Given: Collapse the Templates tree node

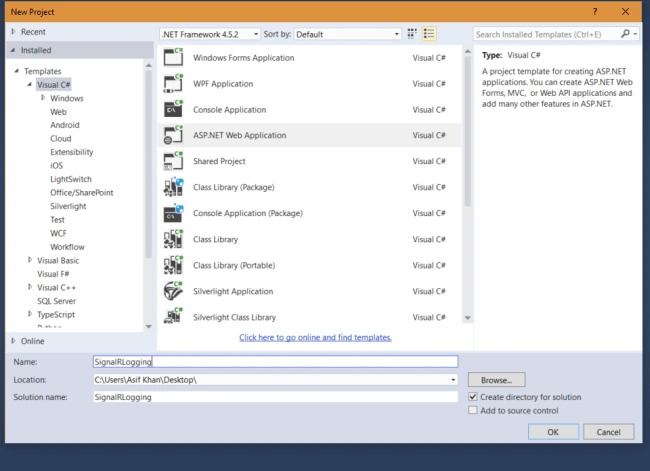Looking at the screenshot, I should tap(17, 71).
